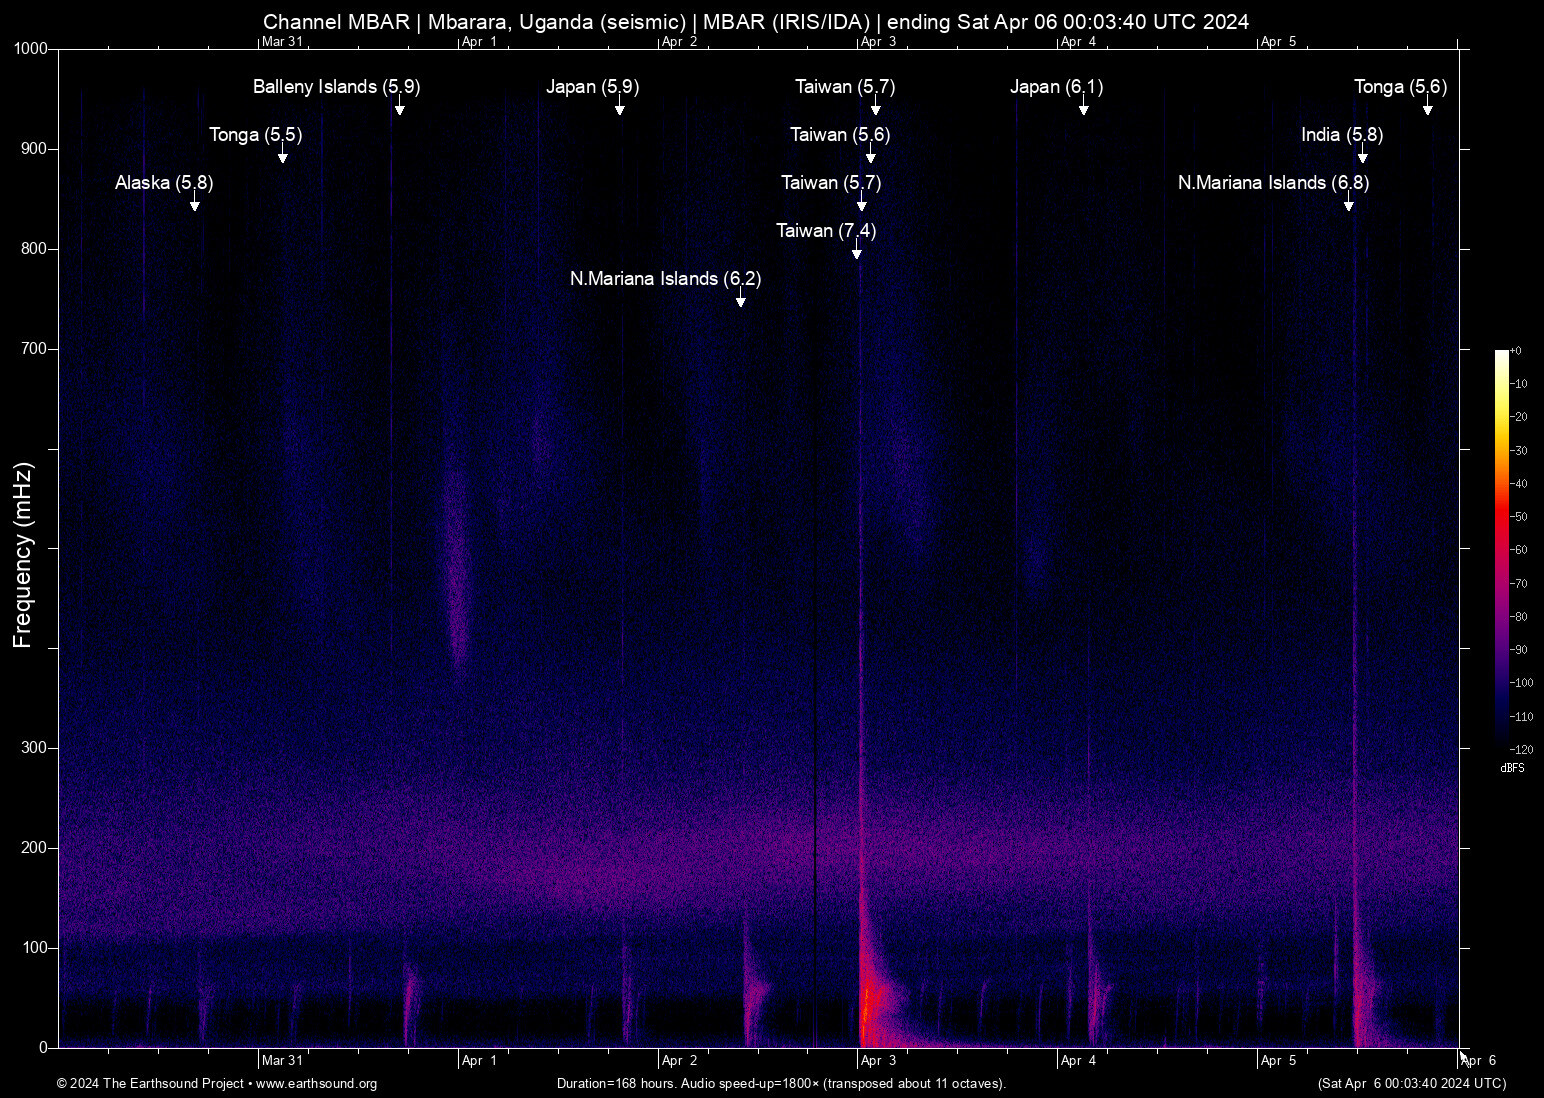Select the arrow under Balleny Islands (5.9)
The width and height of the screenshot is (1544, 1098).
click(x=400, y=109)
